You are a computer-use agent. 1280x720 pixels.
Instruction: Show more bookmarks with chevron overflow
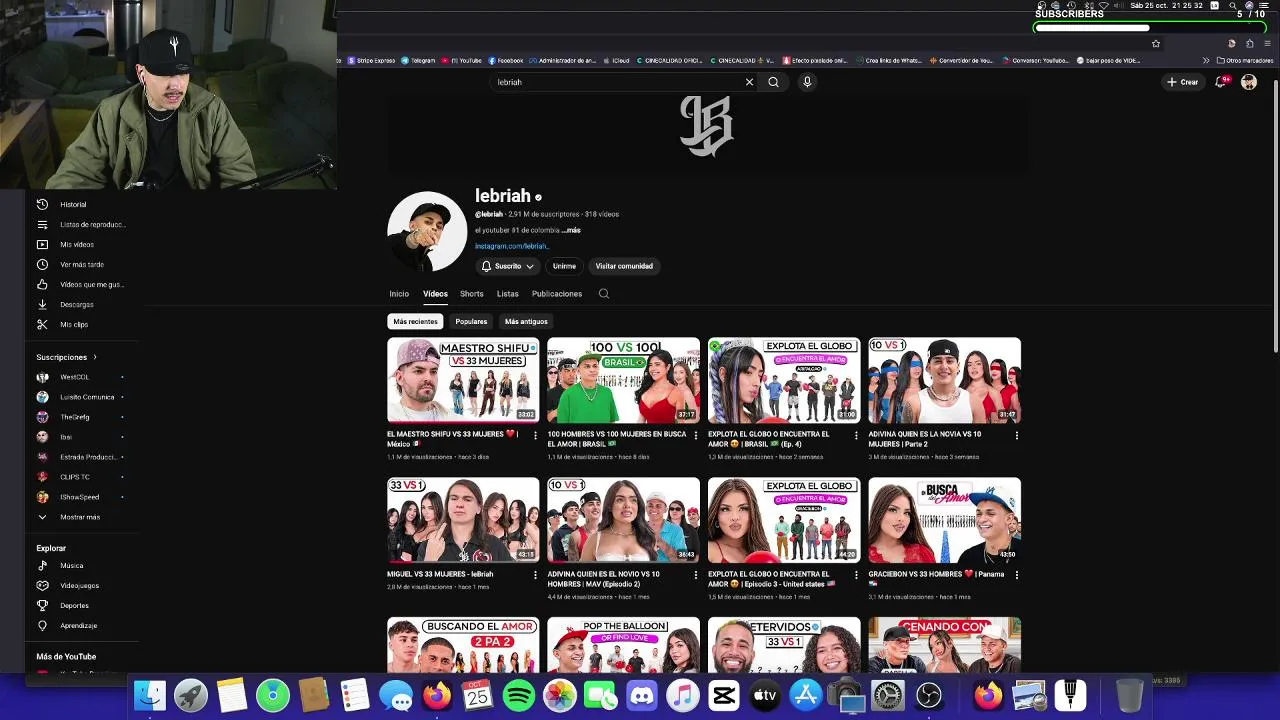coord(1206,60)
